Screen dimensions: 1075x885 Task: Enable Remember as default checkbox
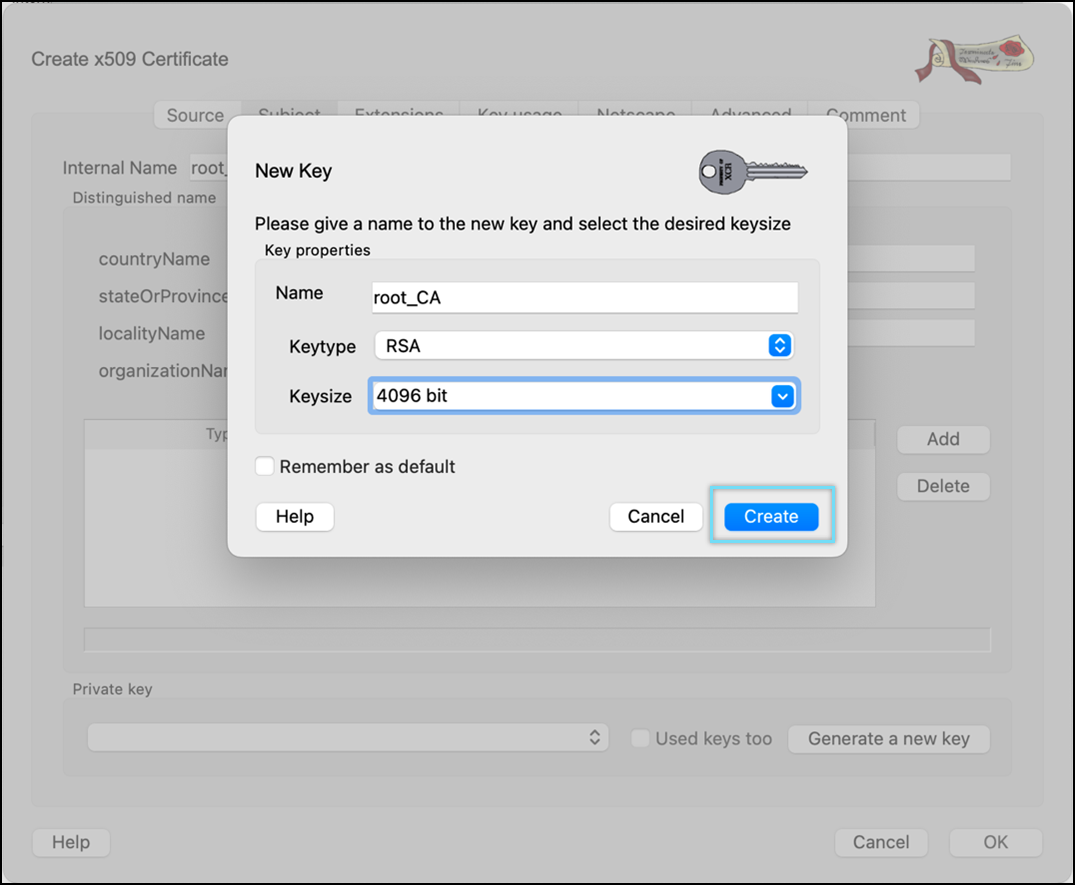[x=265, y=467]
